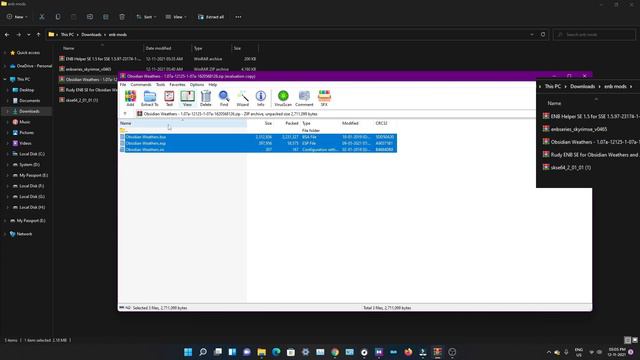The height and width of the screenshot is (360, 640).
Task: Open the Windows Start button
Action: 188,352
